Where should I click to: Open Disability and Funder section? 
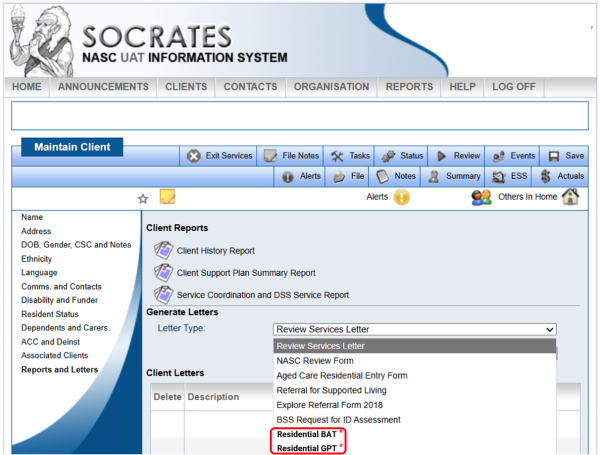point(59,300)
